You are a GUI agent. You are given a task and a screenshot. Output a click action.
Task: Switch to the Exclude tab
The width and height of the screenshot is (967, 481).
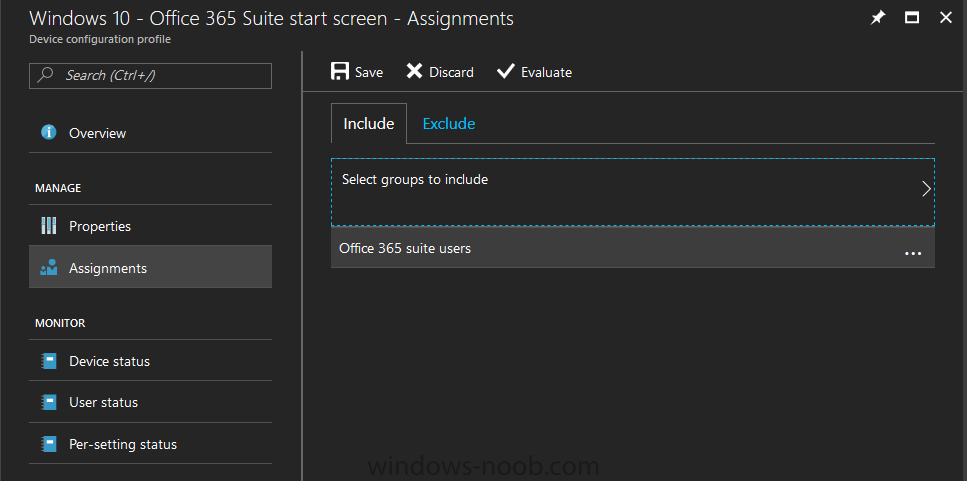(448, 123)
